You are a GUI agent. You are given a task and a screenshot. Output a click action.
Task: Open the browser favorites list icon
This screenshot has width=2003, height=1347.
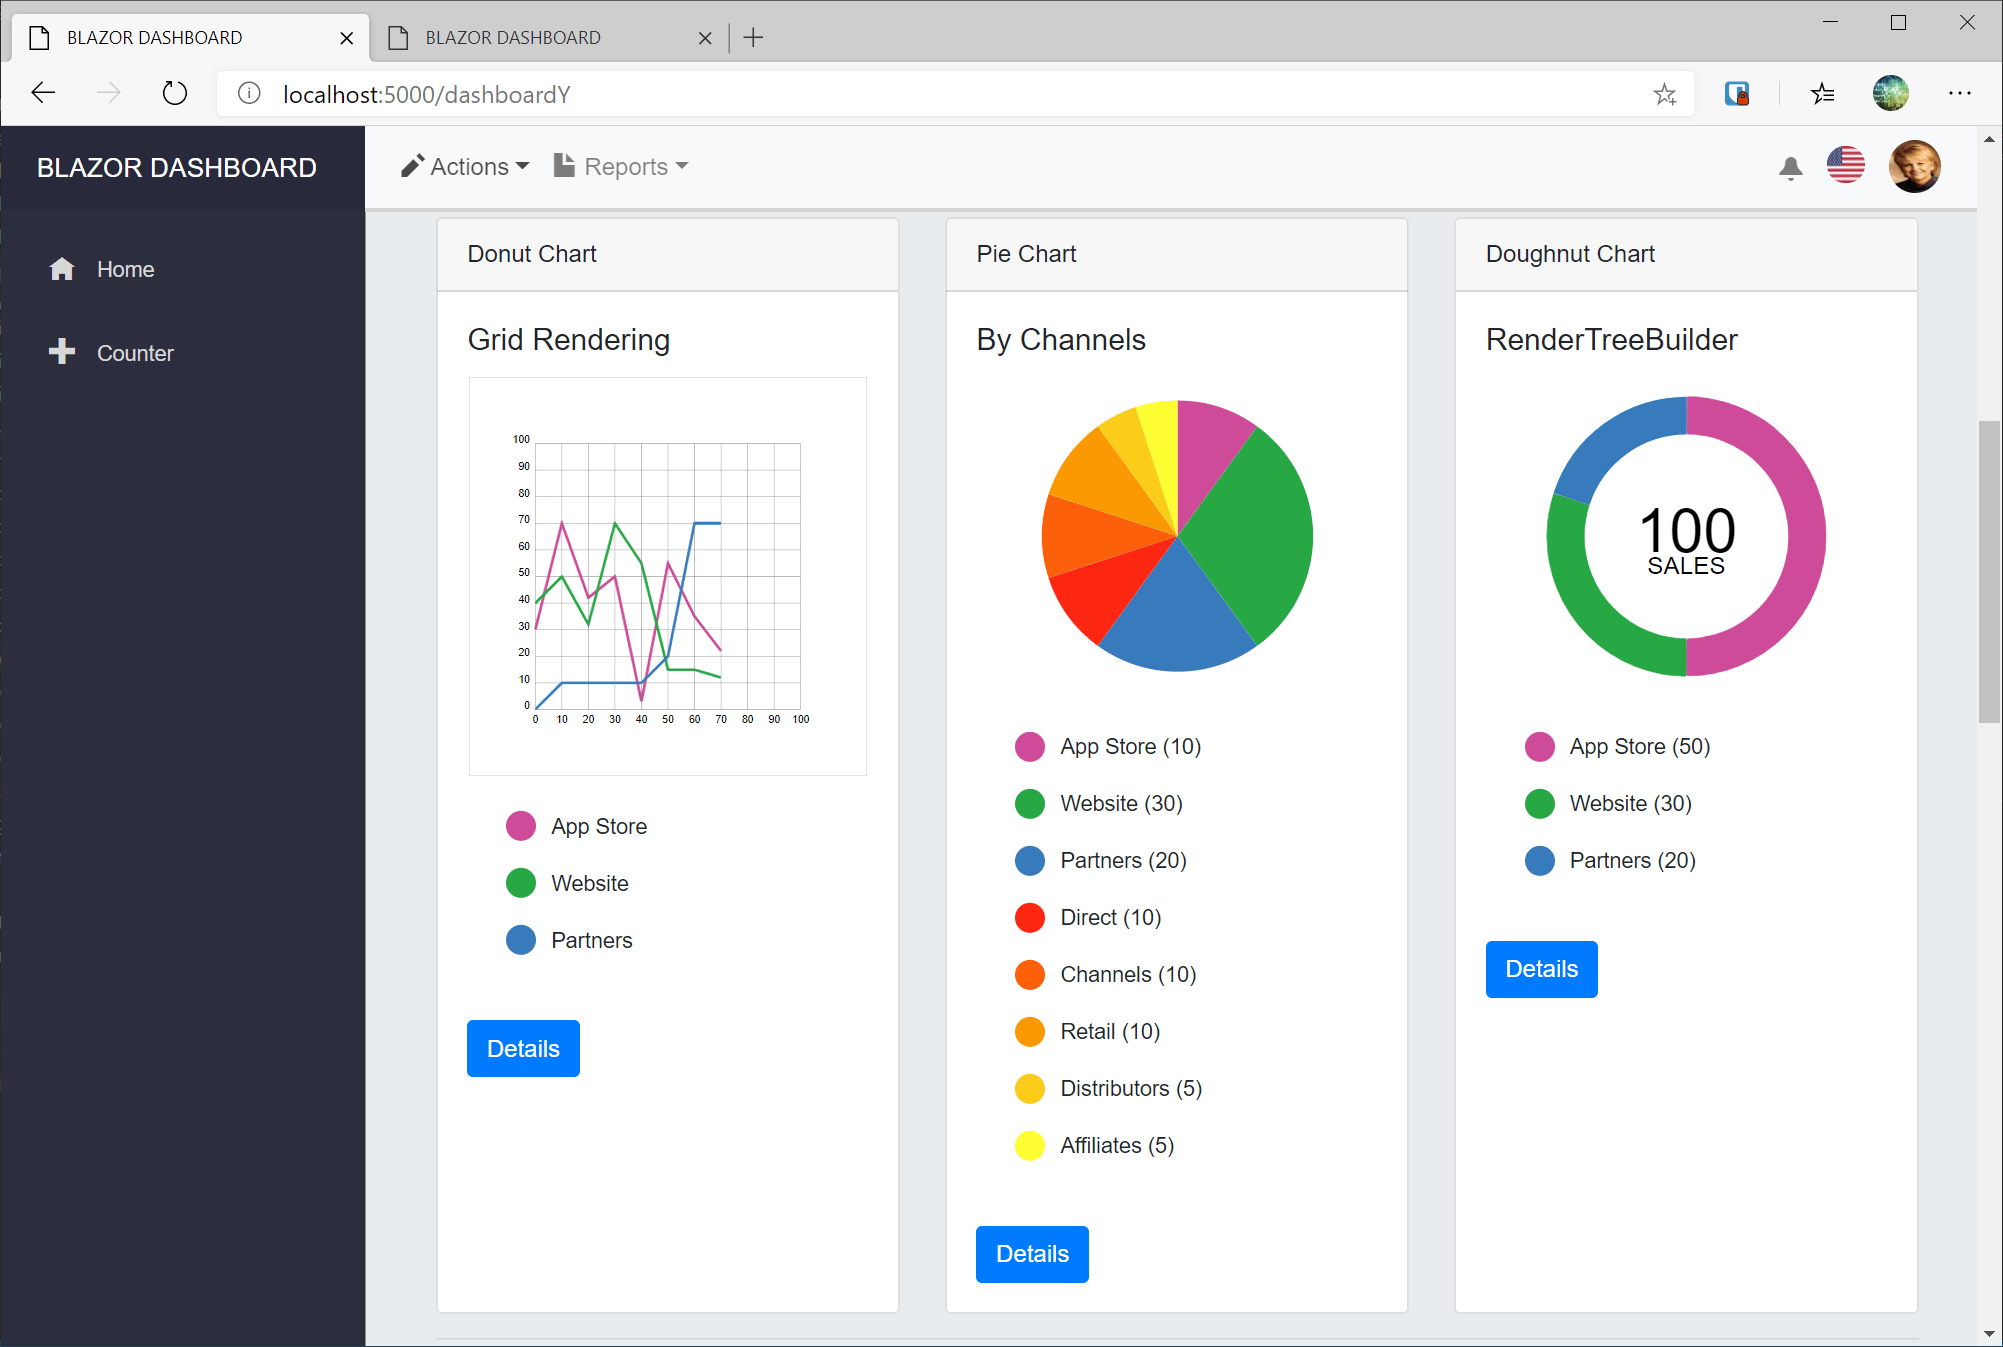coord(1822,94)
